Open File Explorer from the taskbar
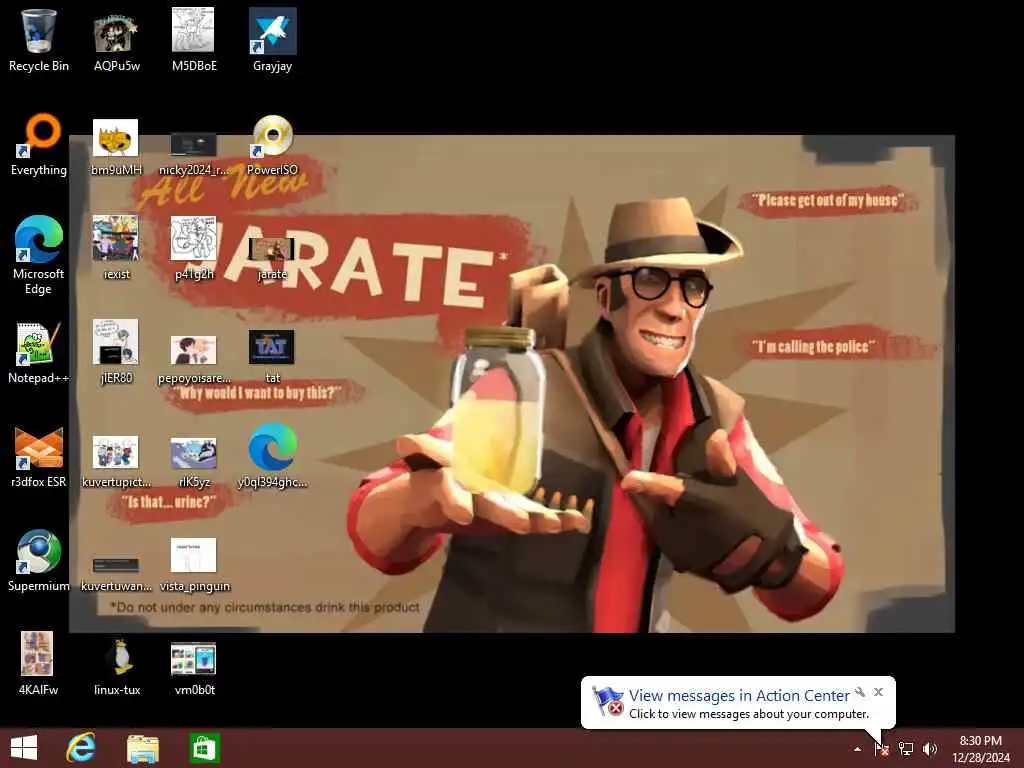1024x768 pixels. (x=142, y=748)
